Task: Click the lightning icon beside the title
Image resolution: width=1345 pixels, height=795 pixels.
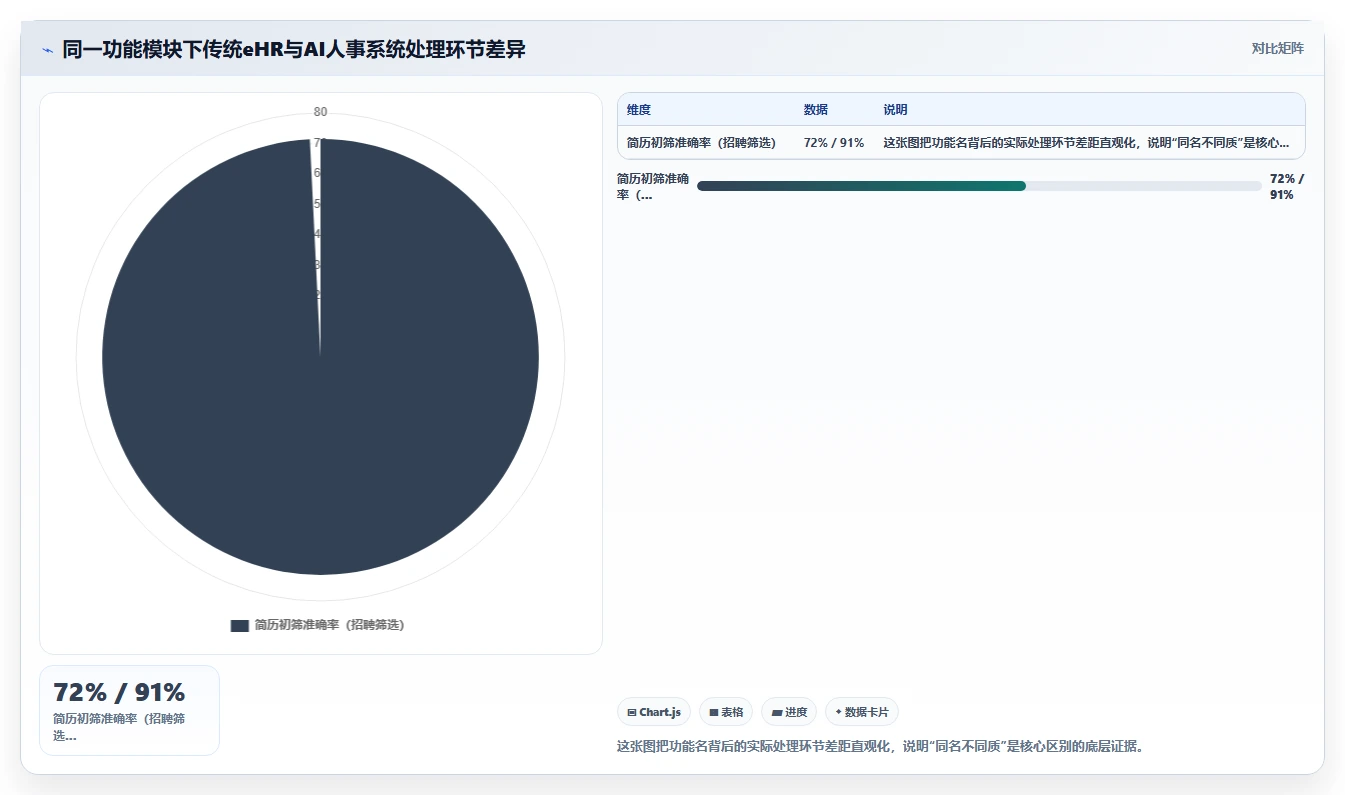Action: click(47, 50)
